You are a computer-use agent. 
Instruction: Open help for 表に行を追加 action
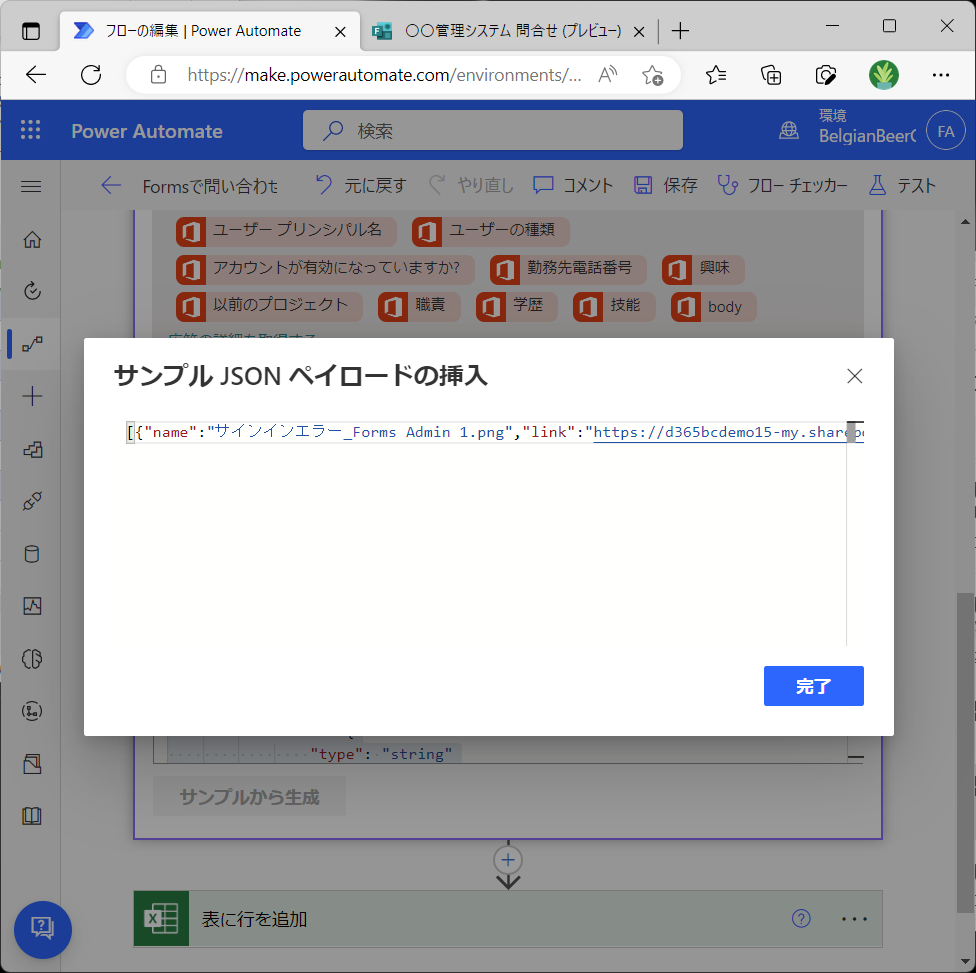click(800, 918)
